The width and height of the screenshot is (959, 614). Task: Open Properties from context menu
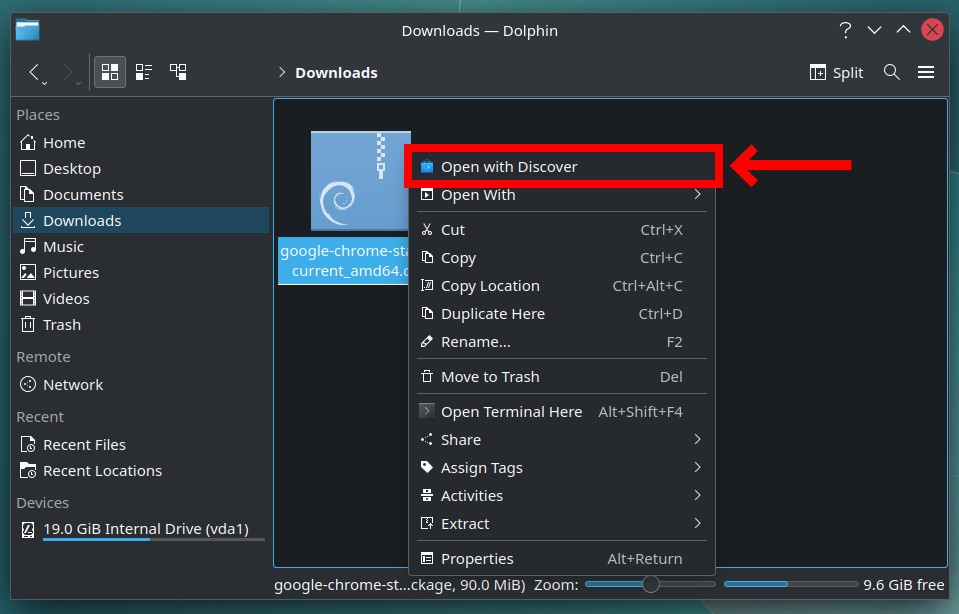[x=561, y=558]
